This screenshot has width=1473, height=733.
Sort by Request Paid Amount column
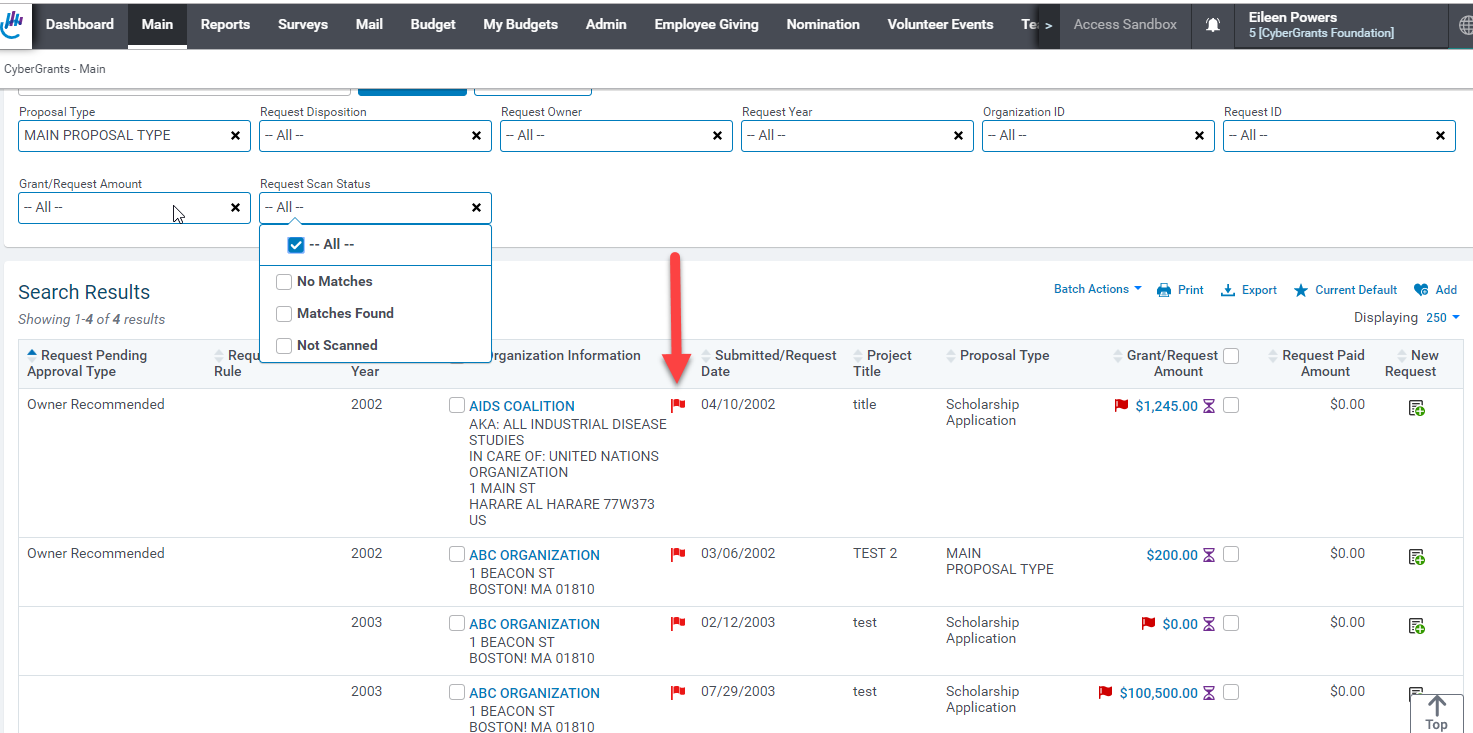[x=1316, y=363]
